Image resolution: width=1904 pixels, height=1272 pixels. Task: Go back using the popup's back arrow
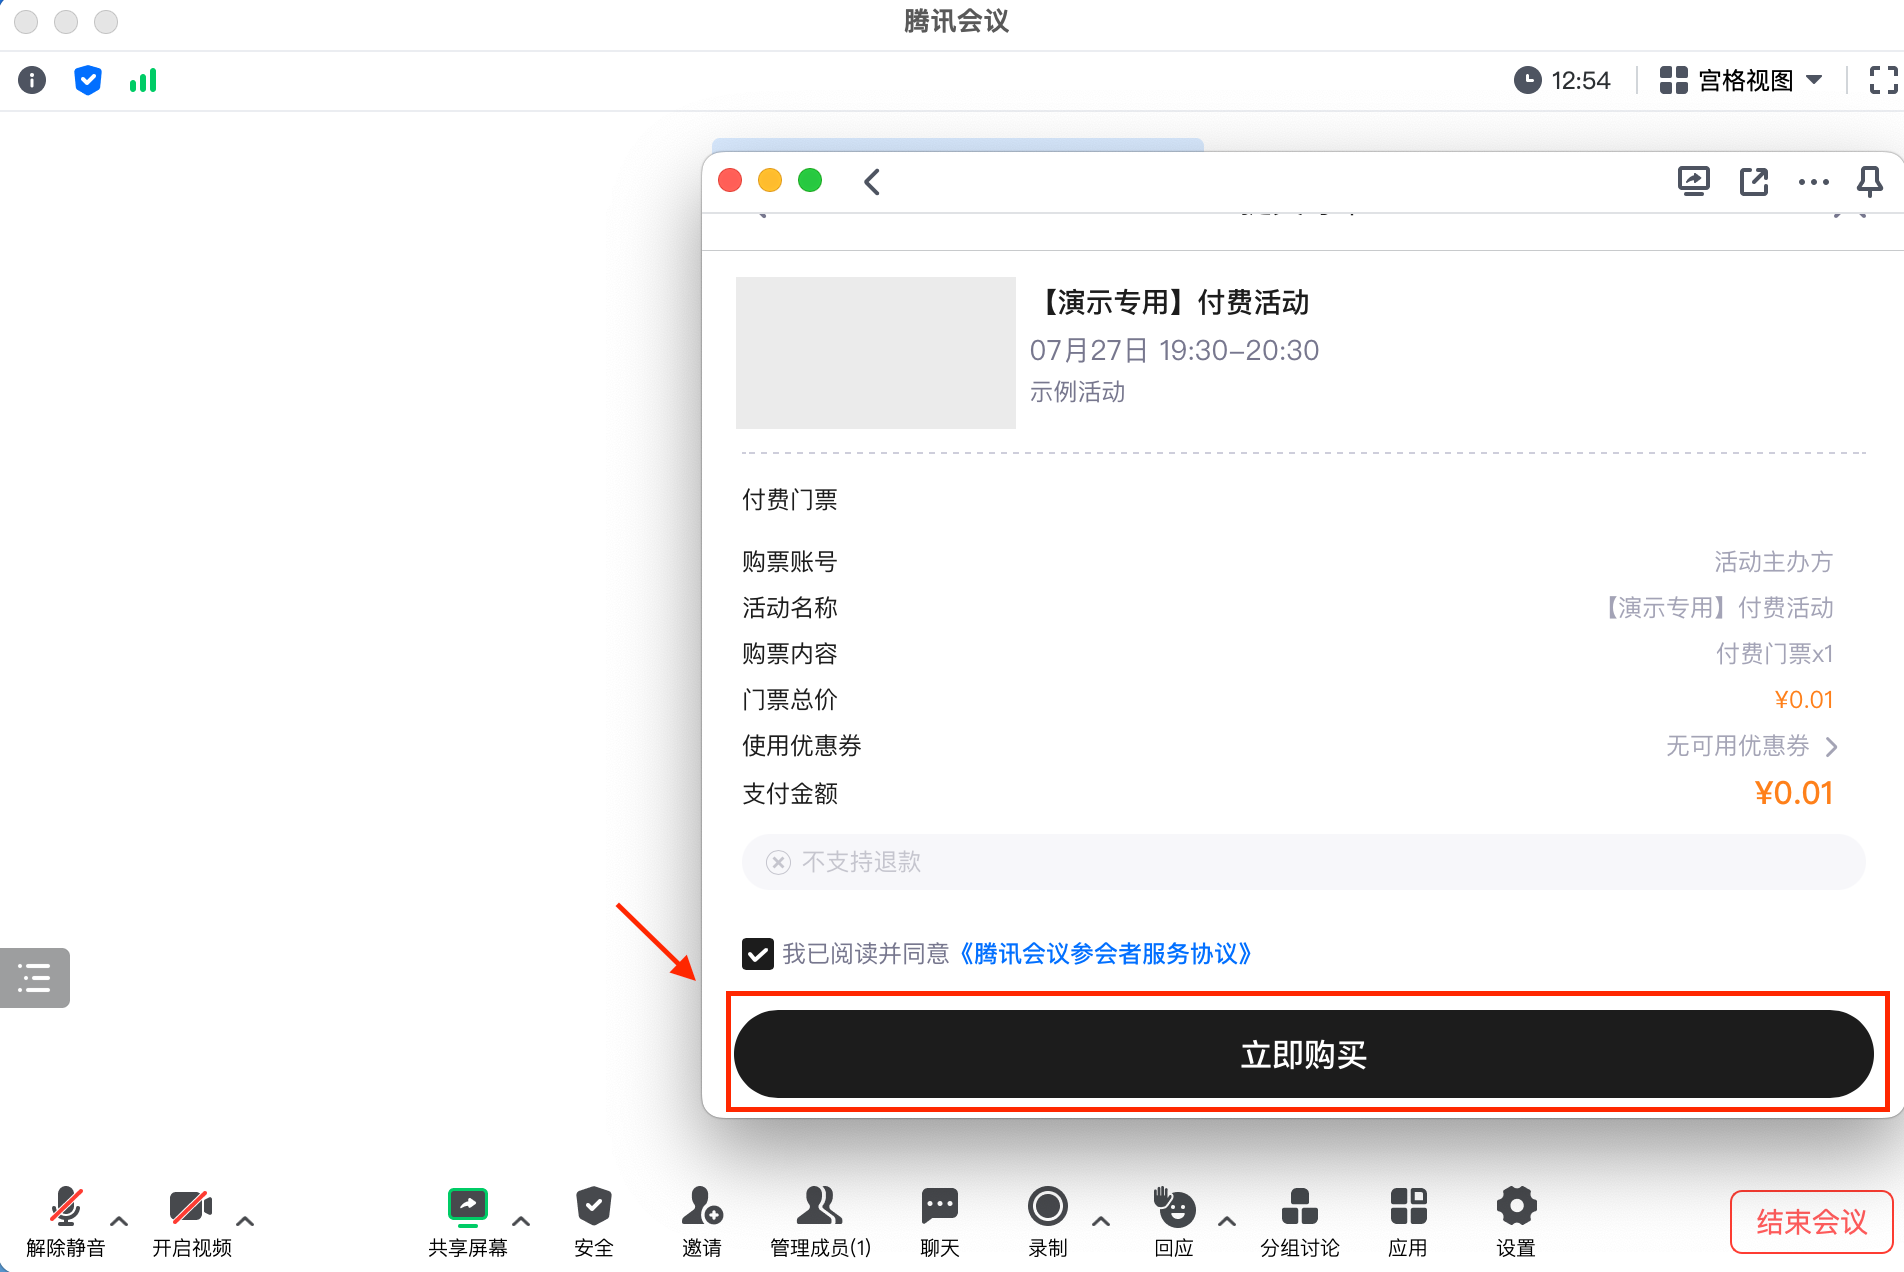(x=872, y=181)
